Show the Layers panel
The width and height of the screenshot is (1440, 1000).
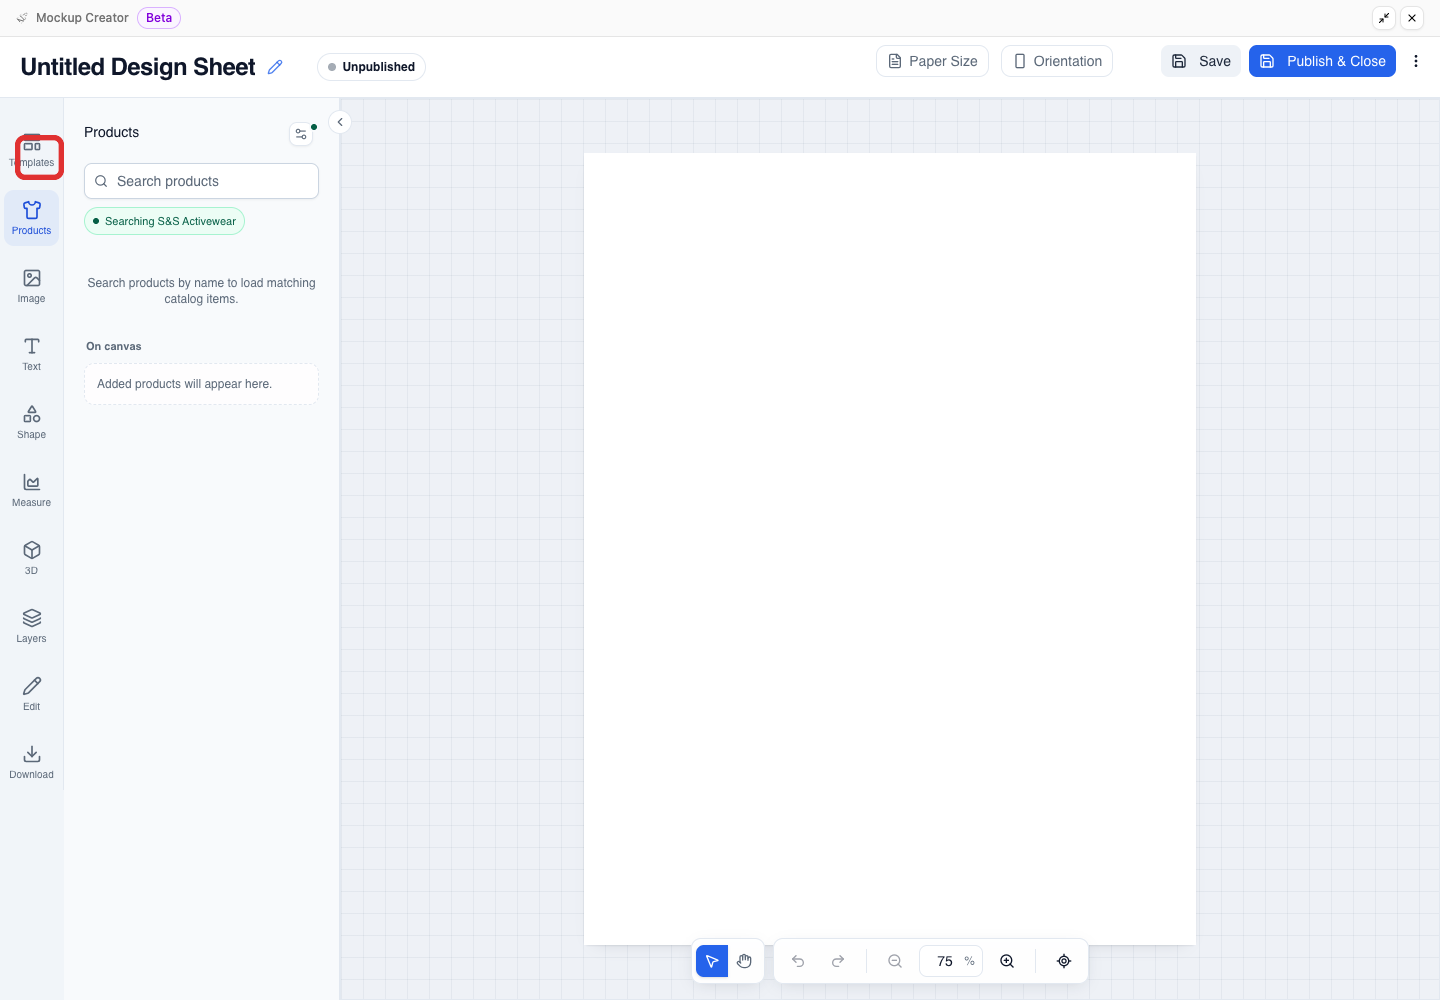coord(32,626)
